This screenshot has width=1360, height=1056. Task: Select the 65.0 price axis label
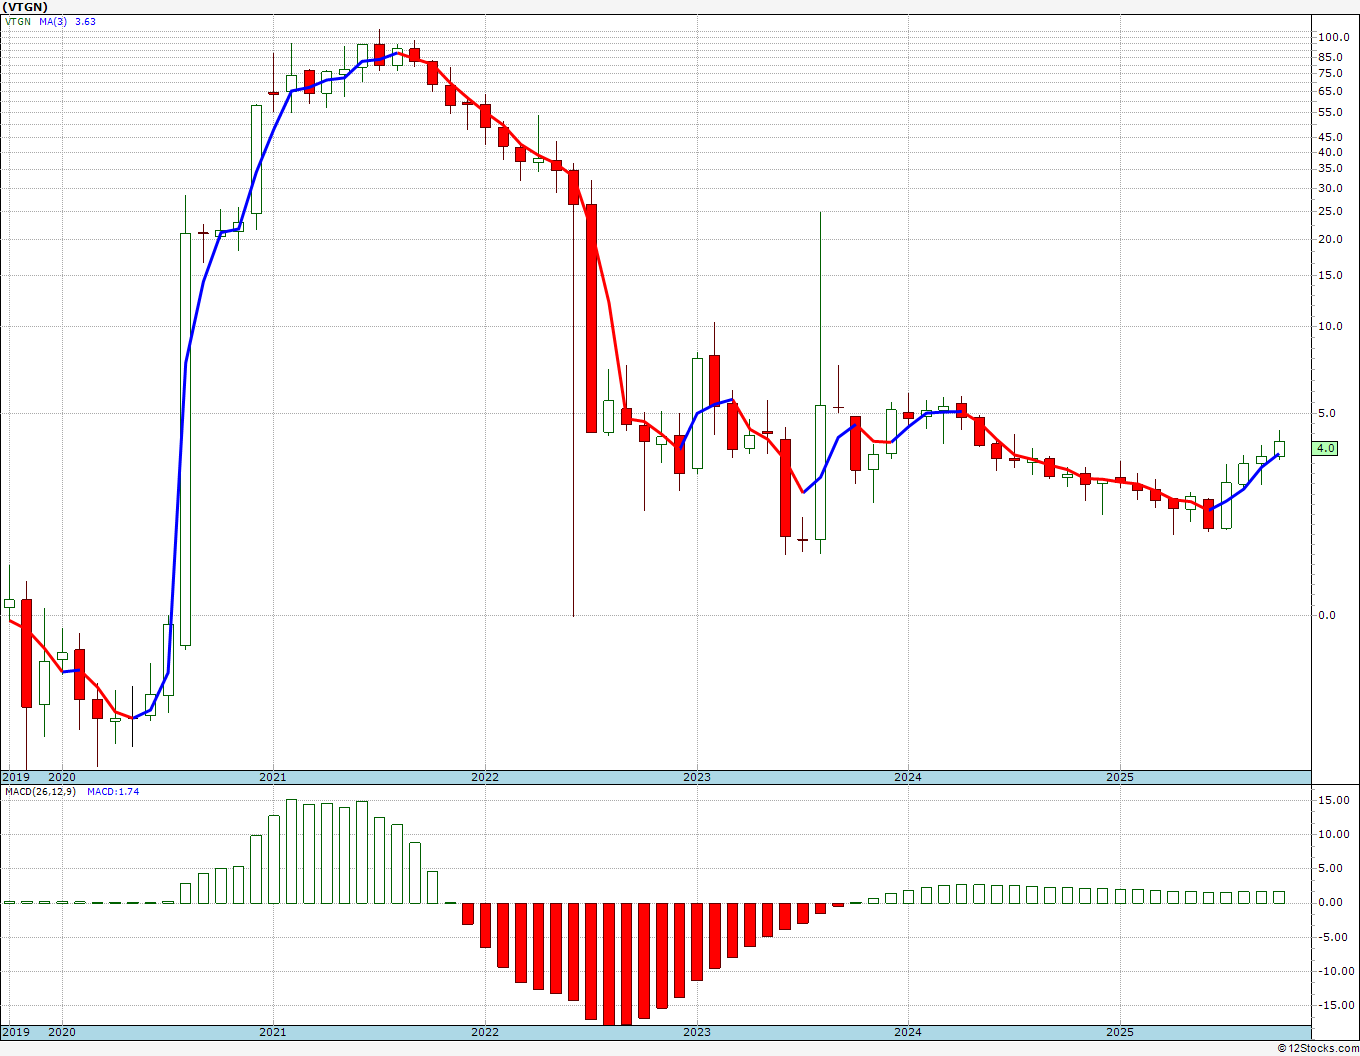1329,91
